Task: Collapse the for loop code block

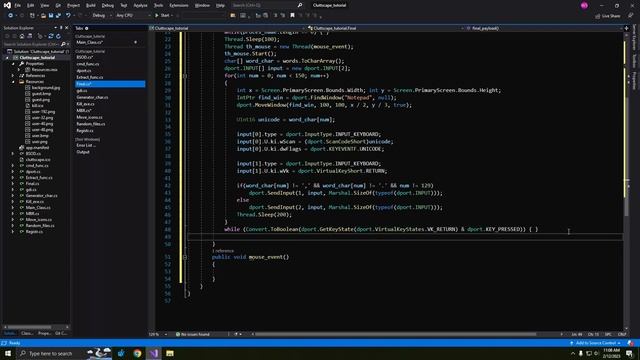Action: click(185, 76)
